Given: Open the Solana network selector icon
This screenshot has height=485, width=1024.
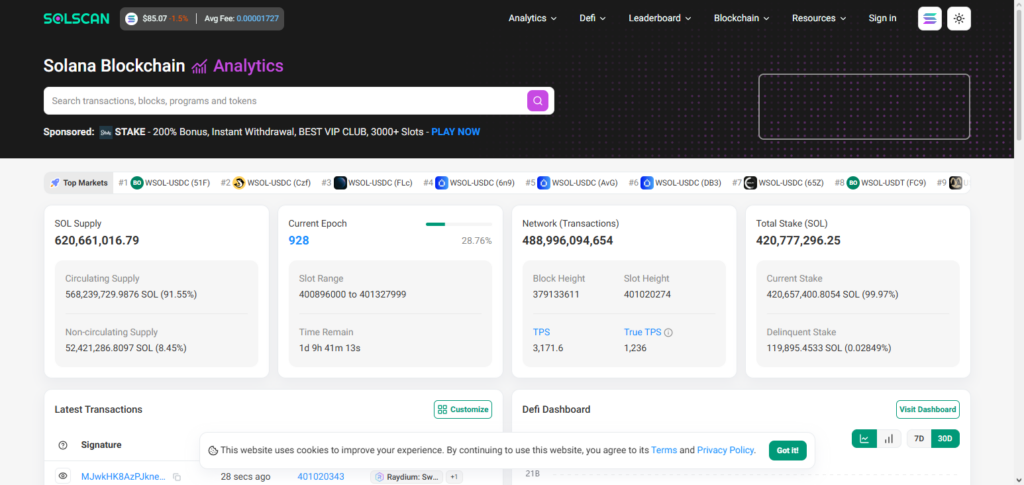Looking at the screenshot, I should [930, 18].
